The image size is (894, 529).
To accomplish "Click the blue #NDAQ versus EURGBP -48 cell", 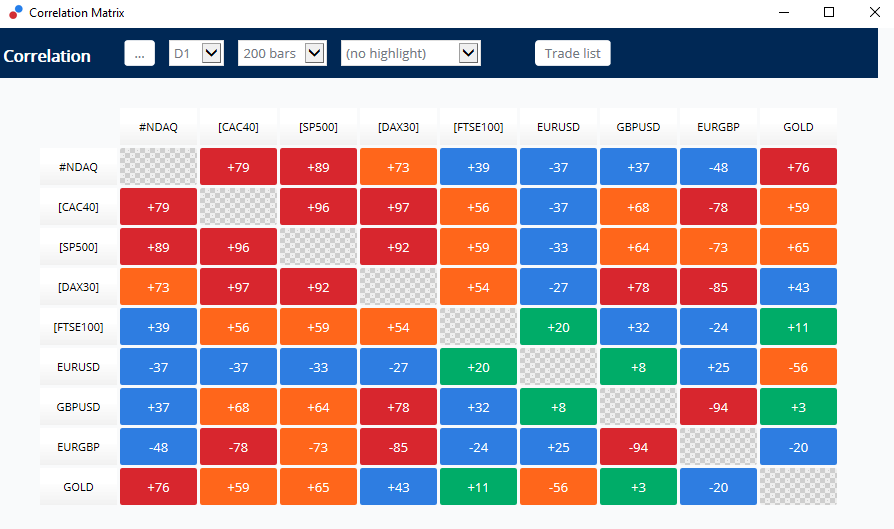I will (x=718, y=167).
